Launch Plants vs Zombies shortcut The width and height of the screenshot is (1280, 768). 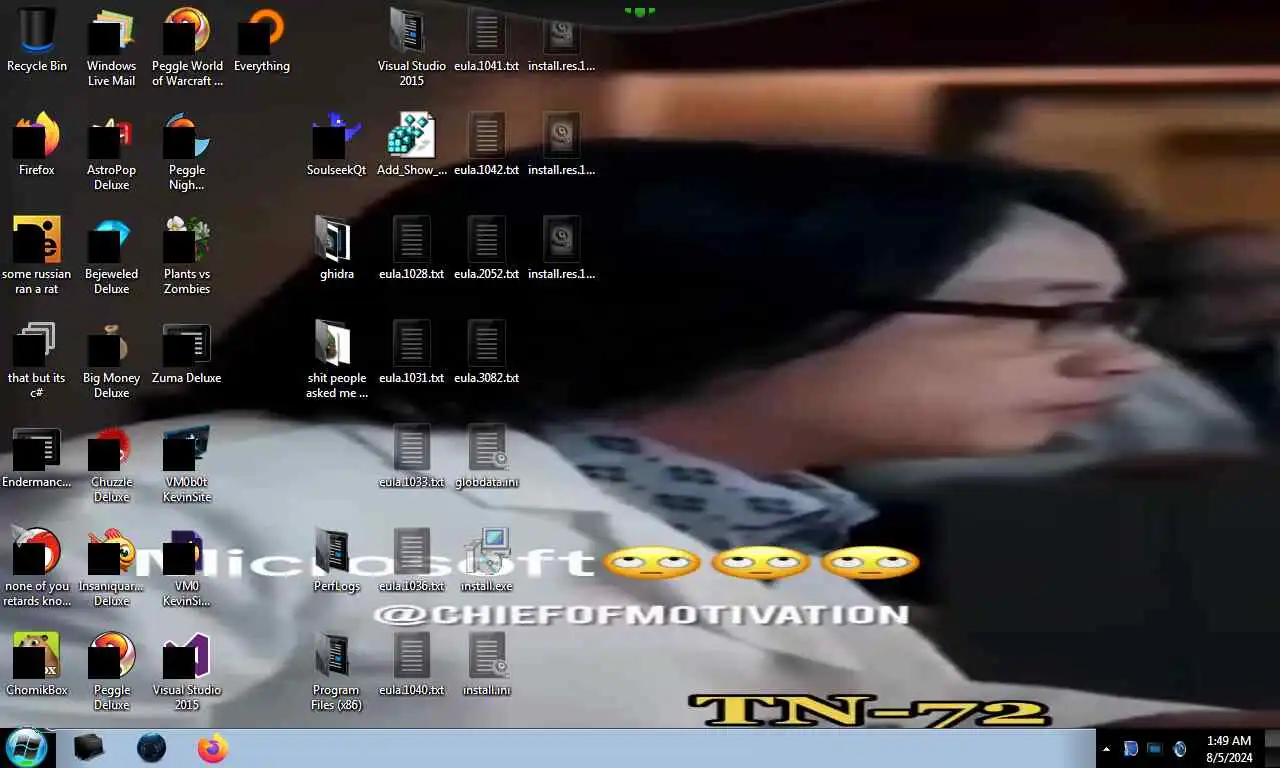click(x=187, y=255)
